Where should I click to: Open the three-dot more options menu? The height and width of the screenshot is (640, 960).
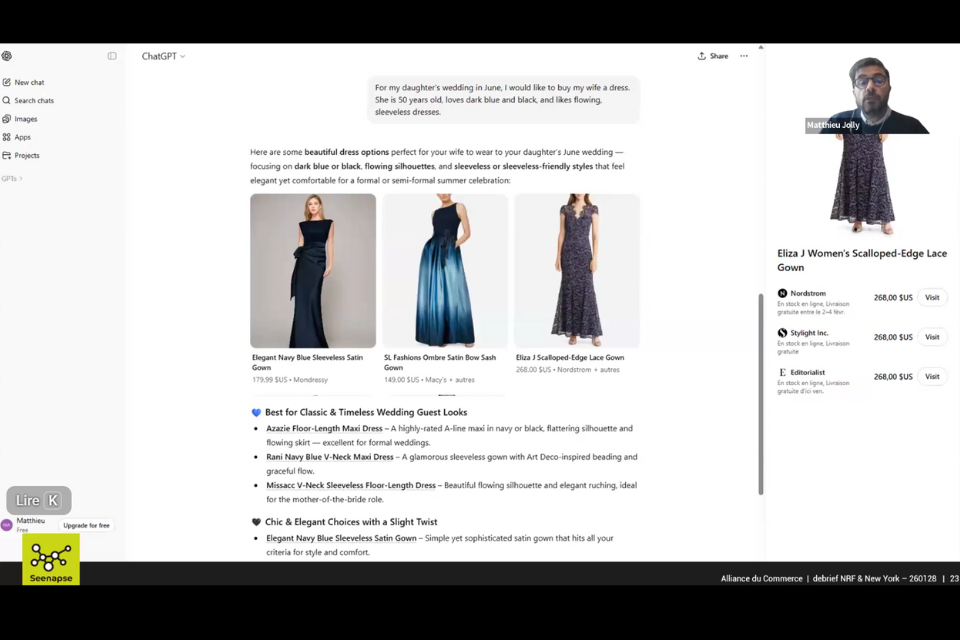coord(744,56)
